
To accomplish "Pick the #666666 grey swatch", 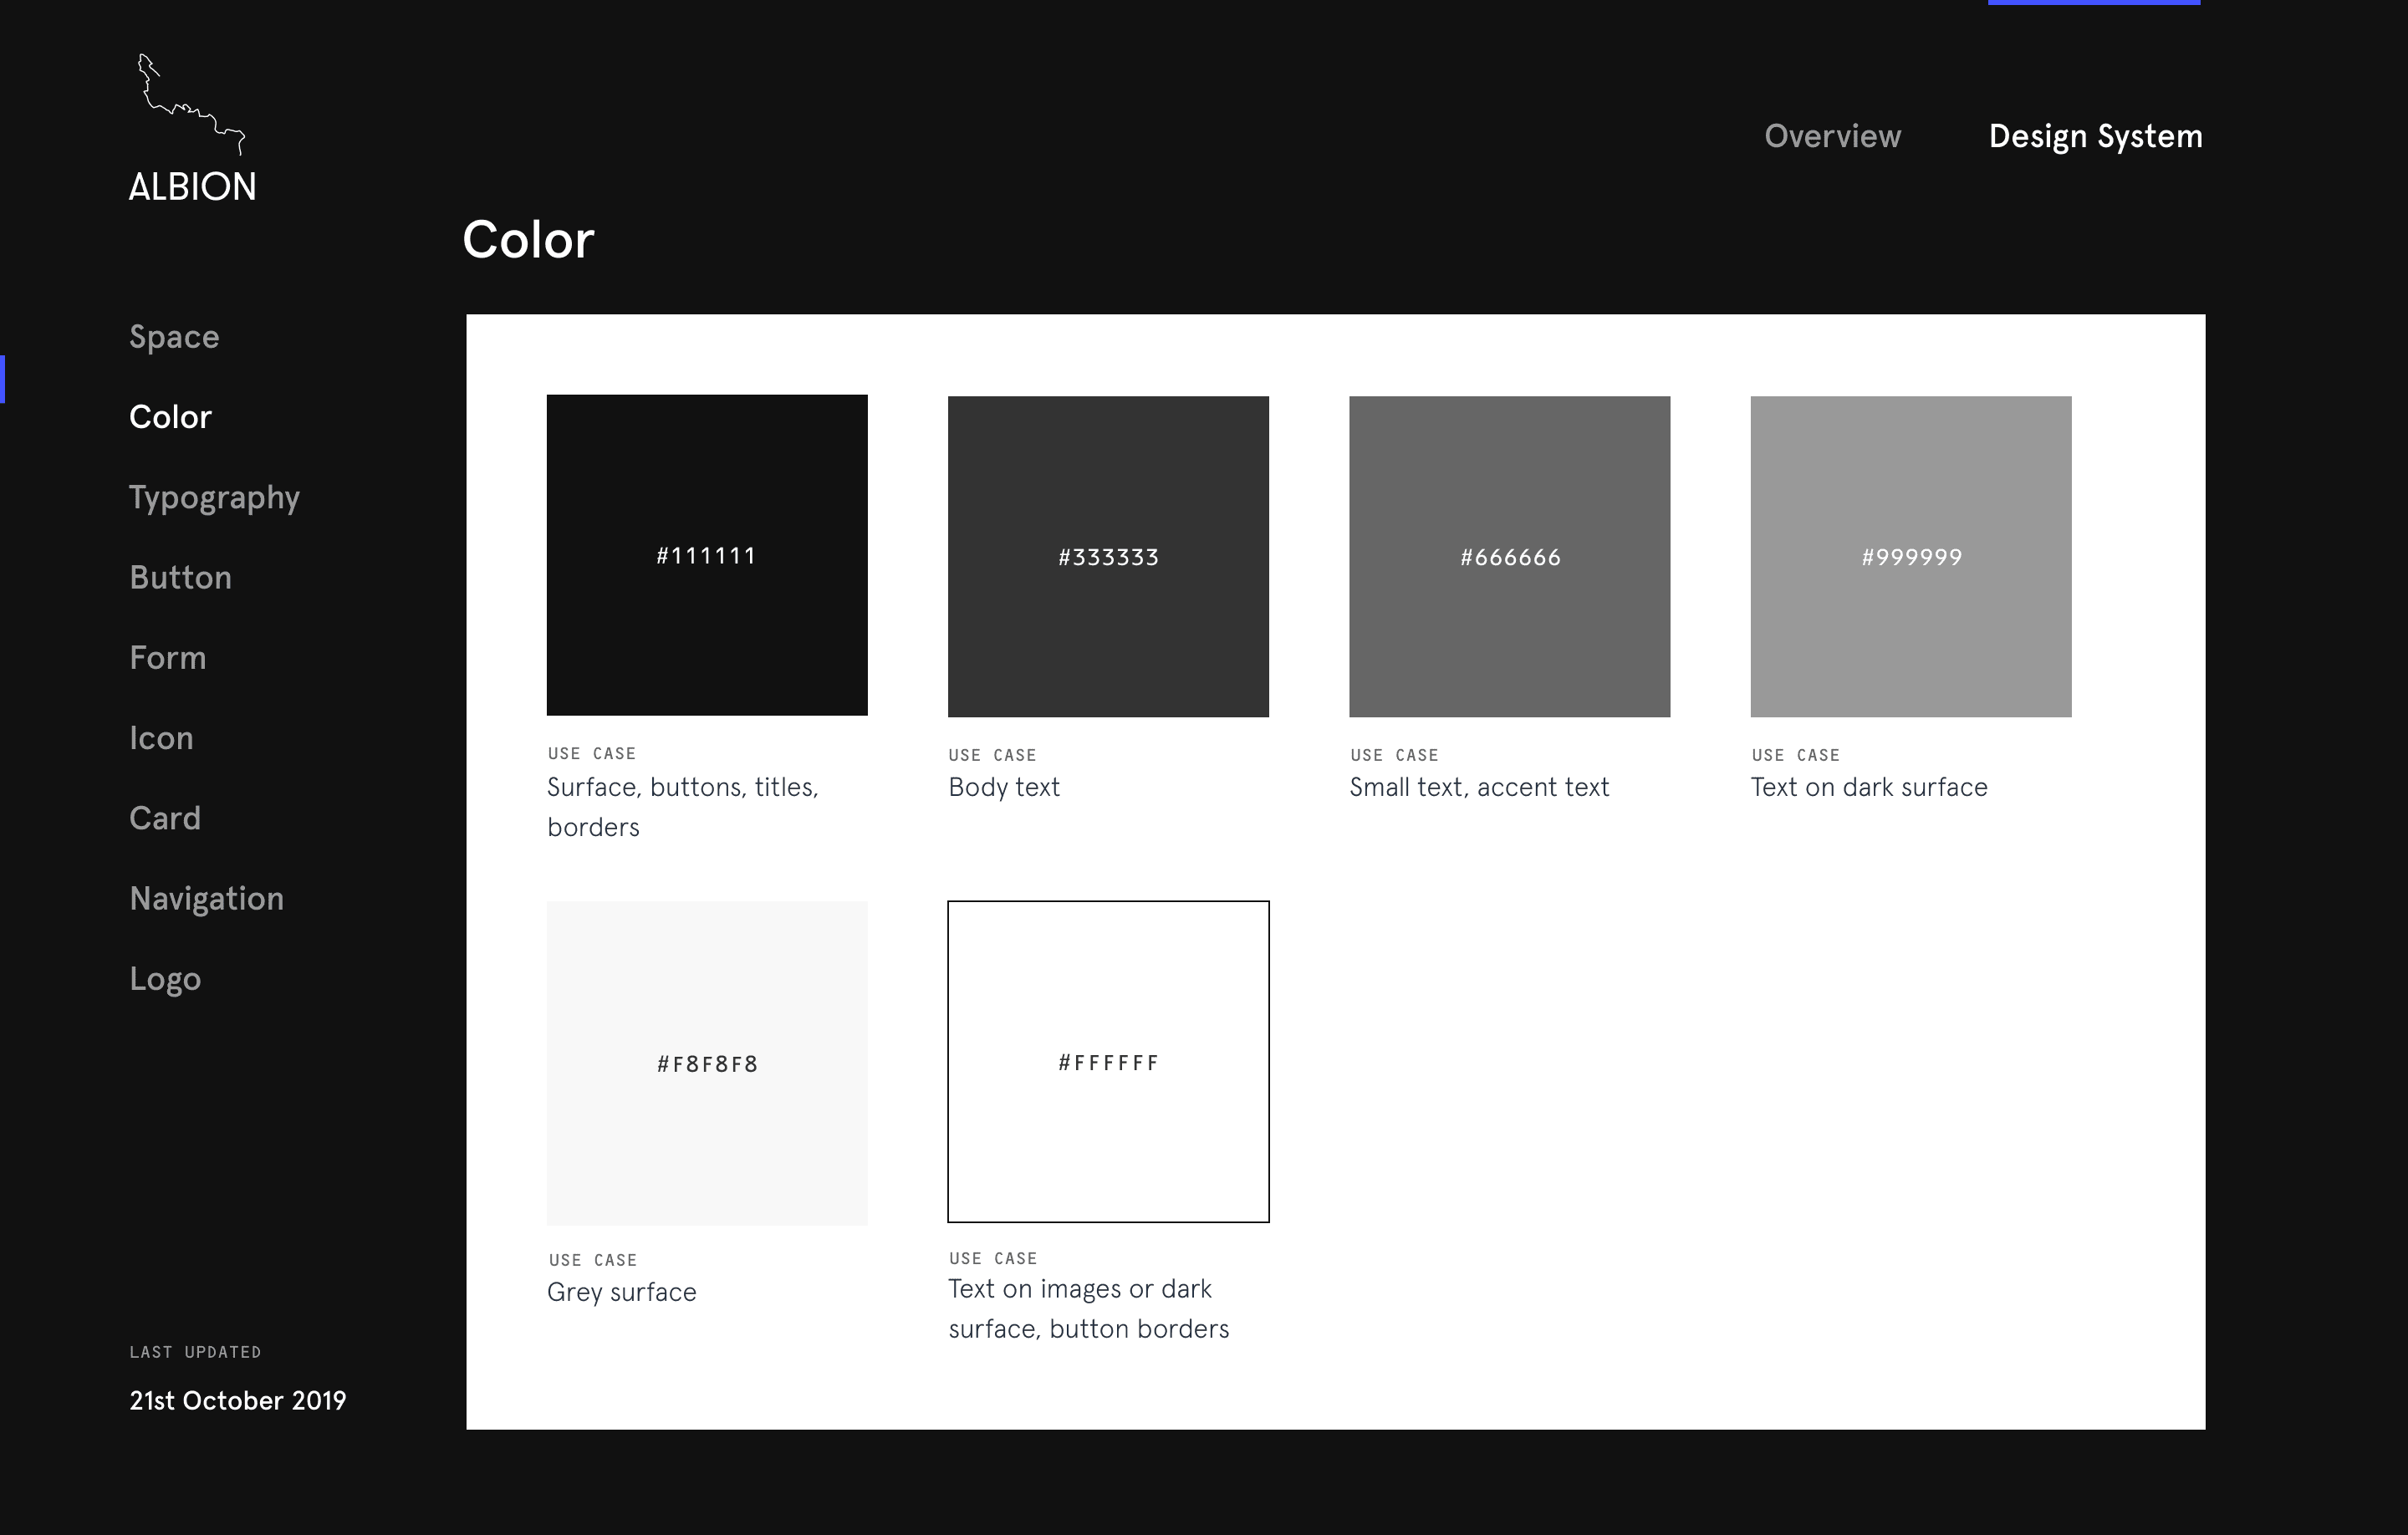I will (1509, 556).
